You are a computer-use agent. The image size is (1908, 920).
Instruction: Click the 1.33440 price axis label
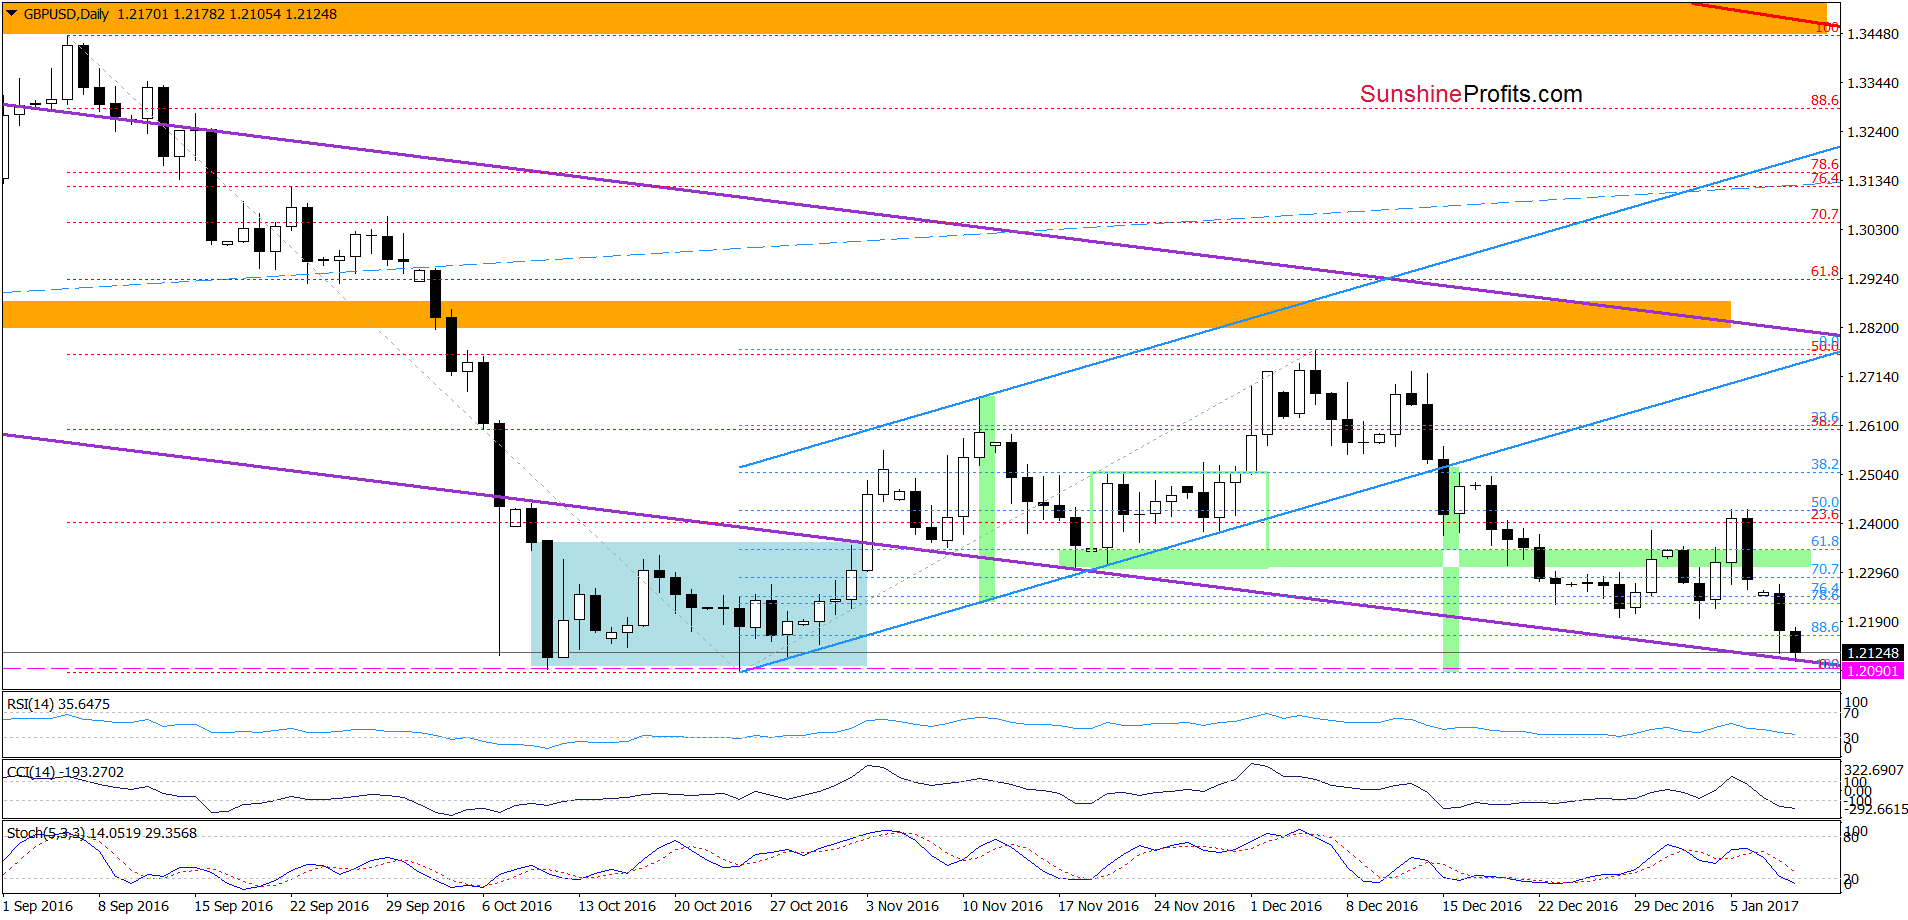click(1872, 83)
